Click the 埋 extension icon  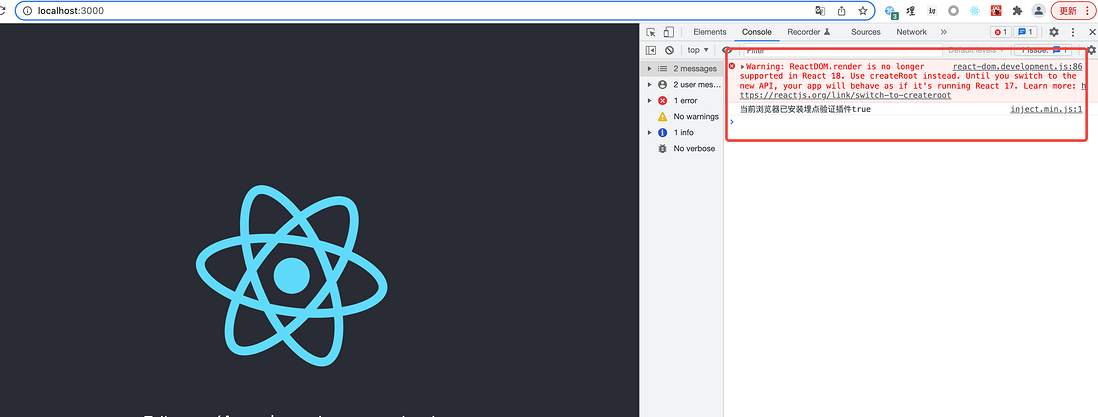[911, 11]
